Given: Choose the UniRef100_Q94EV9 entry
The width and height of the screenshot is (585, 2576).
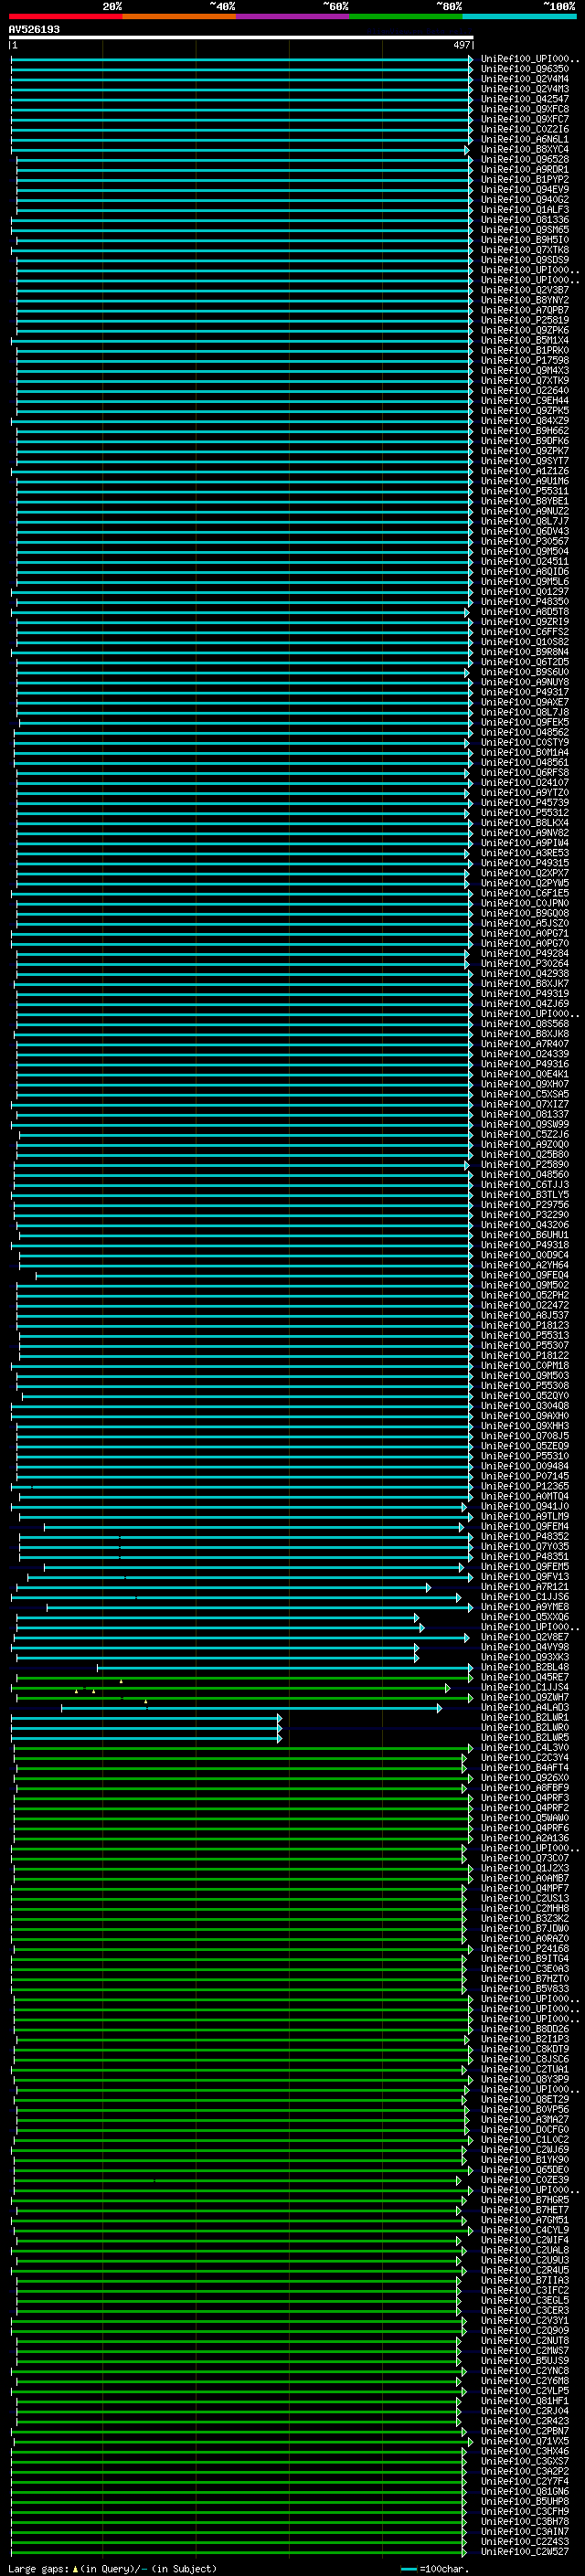Looking at the screenshot, I should [x=524, y=189].
